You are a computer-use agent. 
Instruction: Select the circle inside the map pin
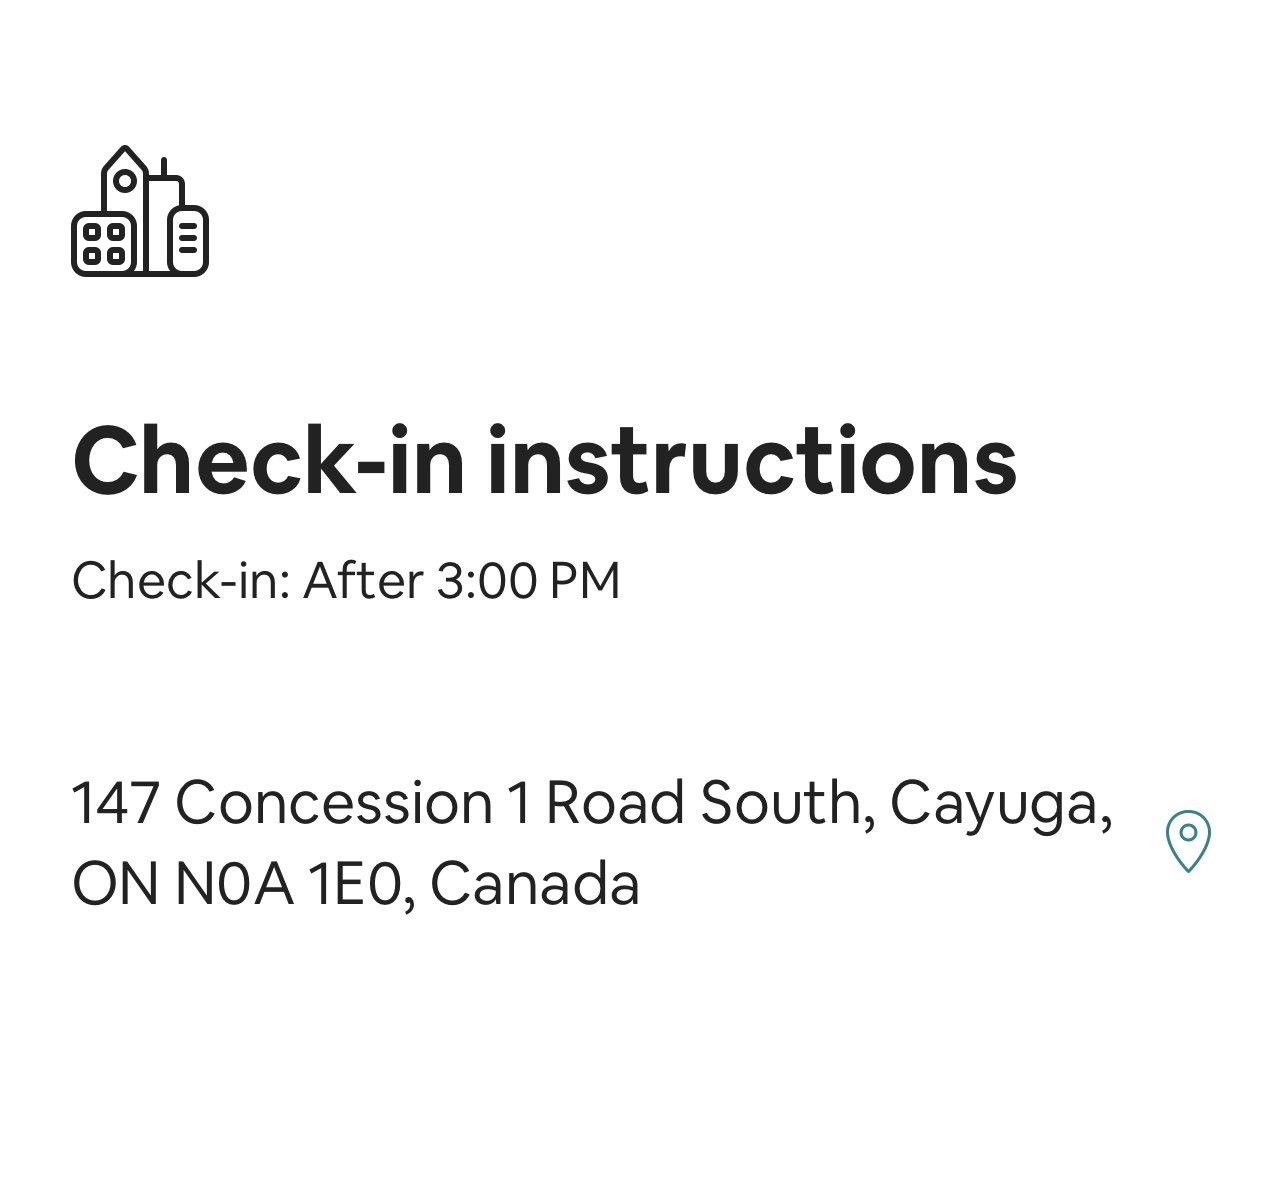(1188, 832)
